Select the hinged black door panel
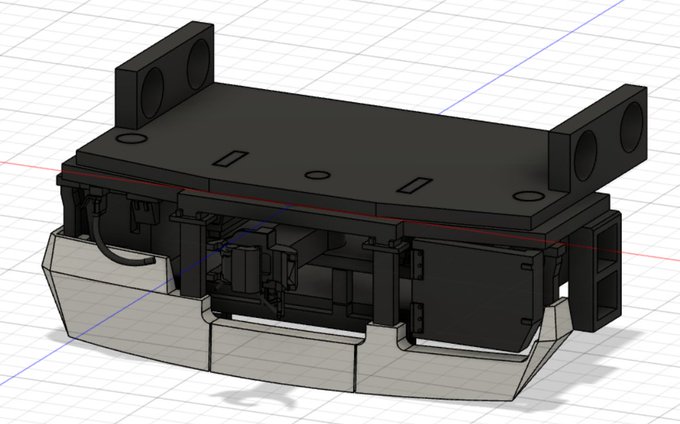680x424 pixels. [x=475, y=295]
